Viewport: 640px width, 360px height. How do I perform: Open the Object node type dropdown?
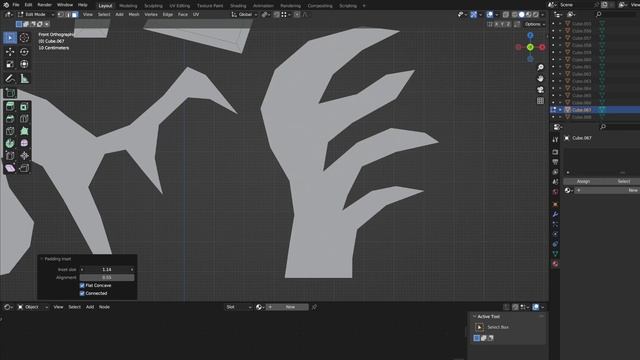pyautogui.click(x=33, y=307)
